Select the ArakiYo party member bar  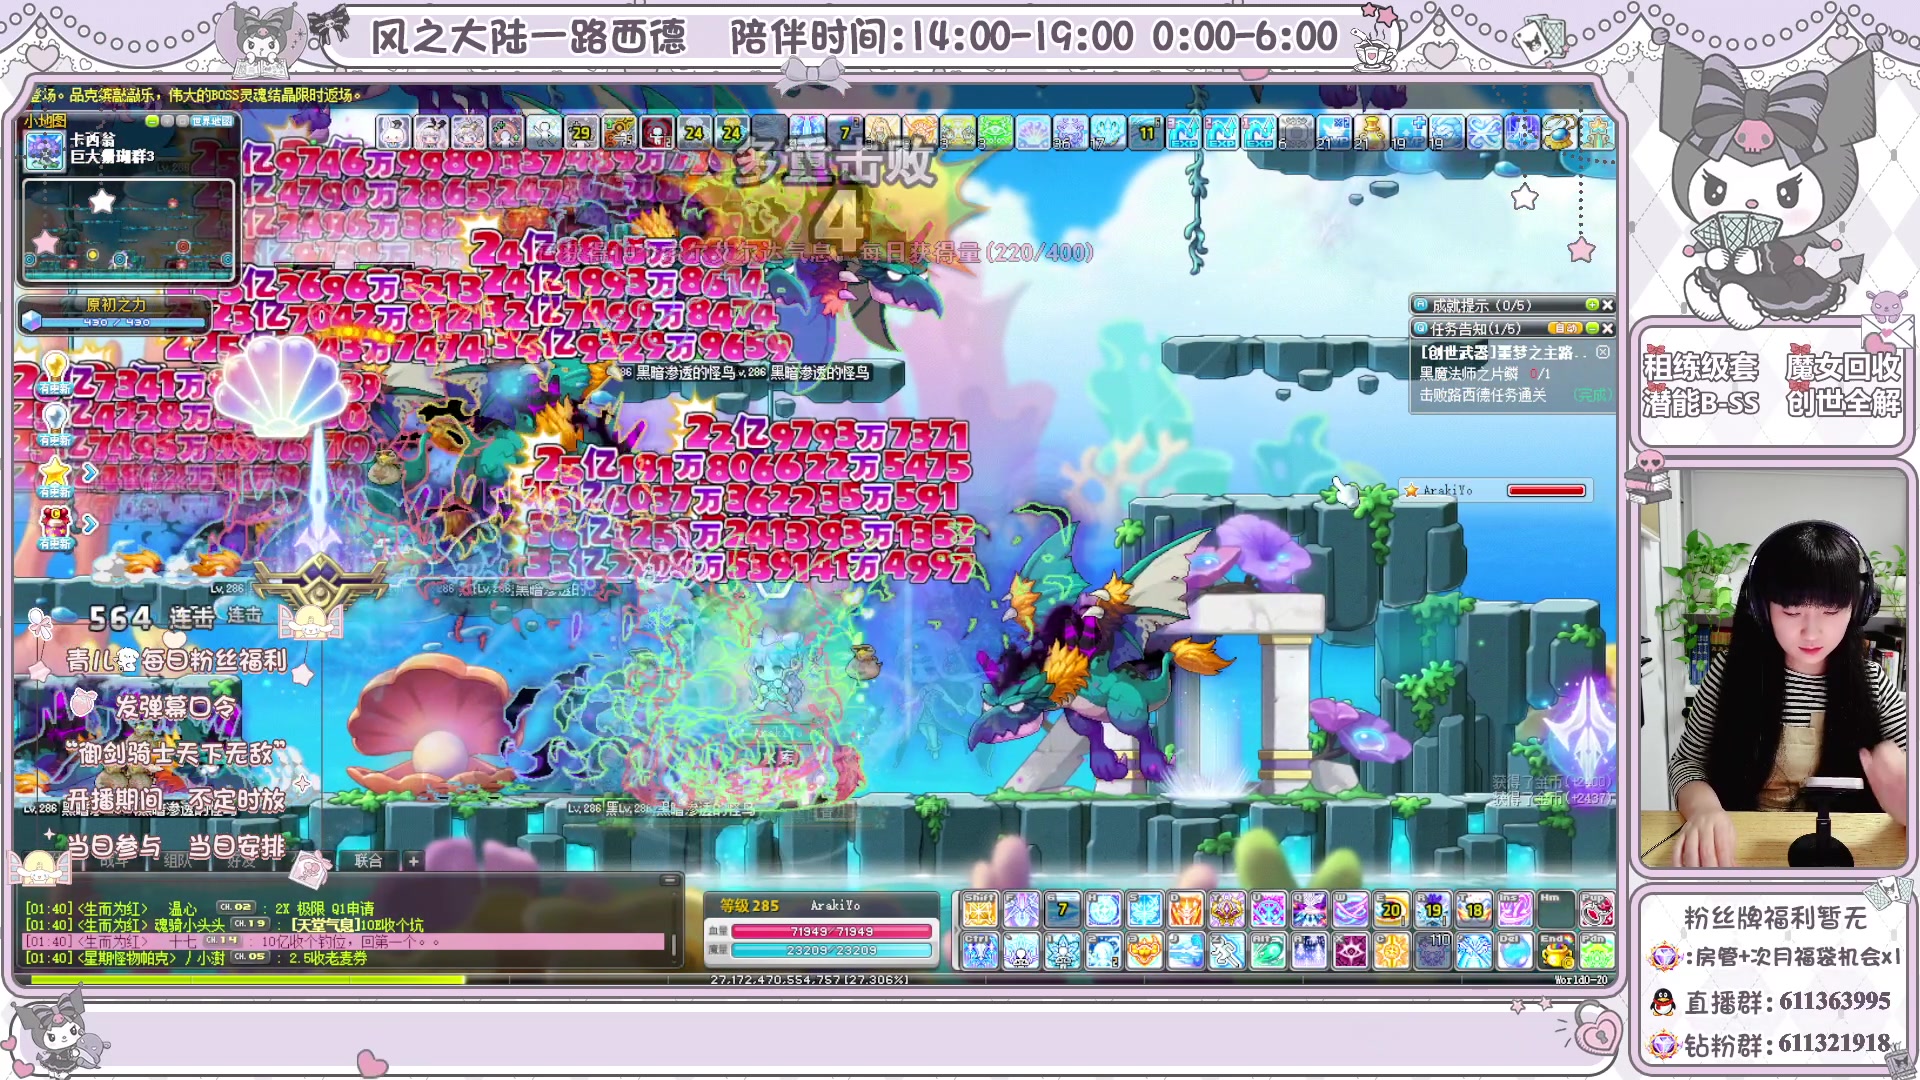tap(1496, 490)
